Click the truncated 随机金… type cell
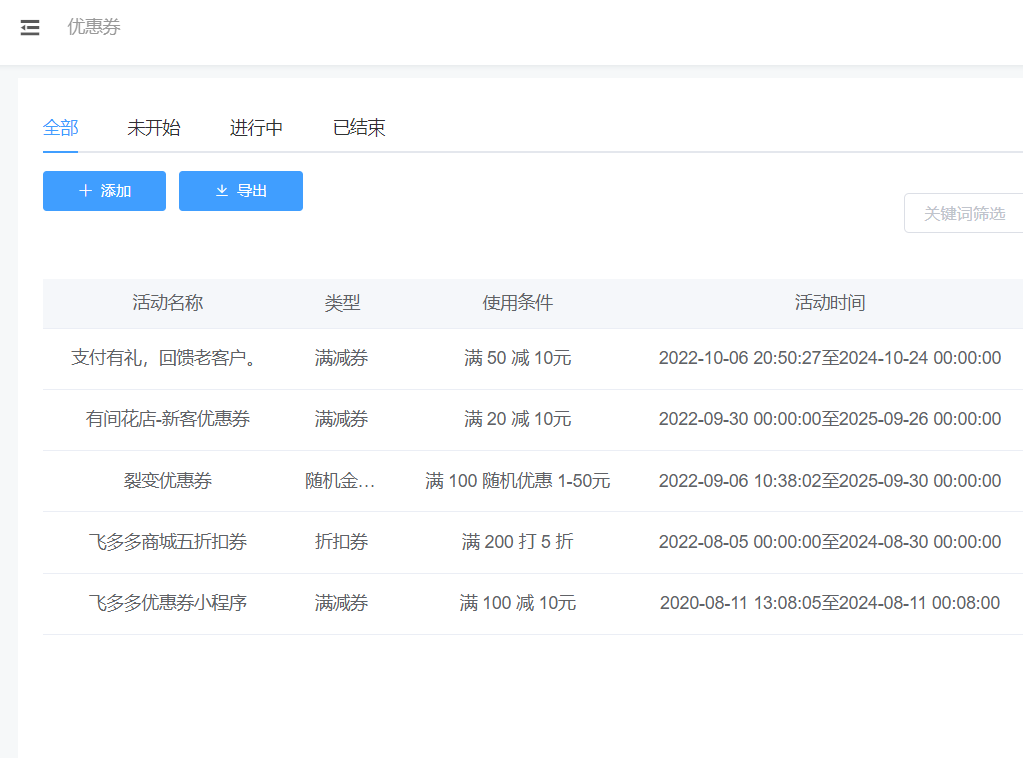This screenshot has height=758, width=1023. (340, 481)
